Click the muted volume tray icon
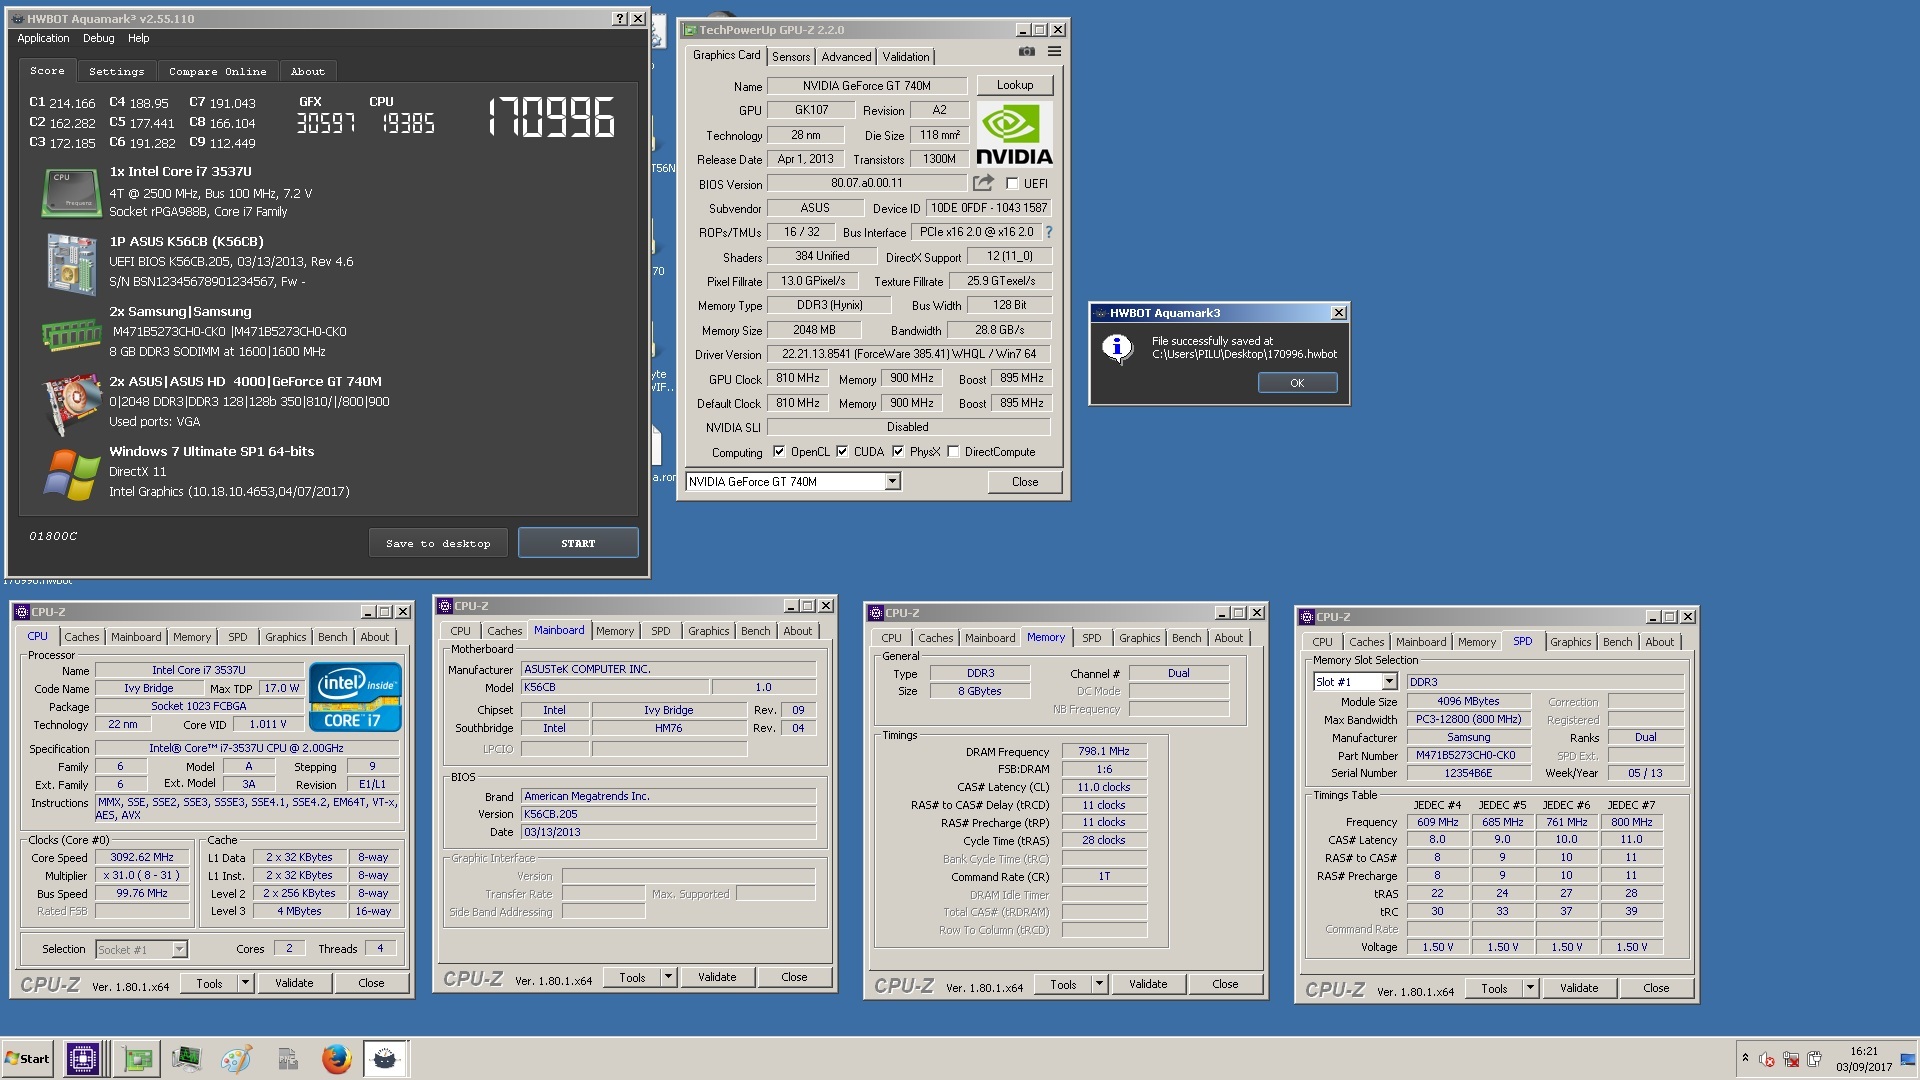1920x1080 pixels. tap(1767, 1059)
